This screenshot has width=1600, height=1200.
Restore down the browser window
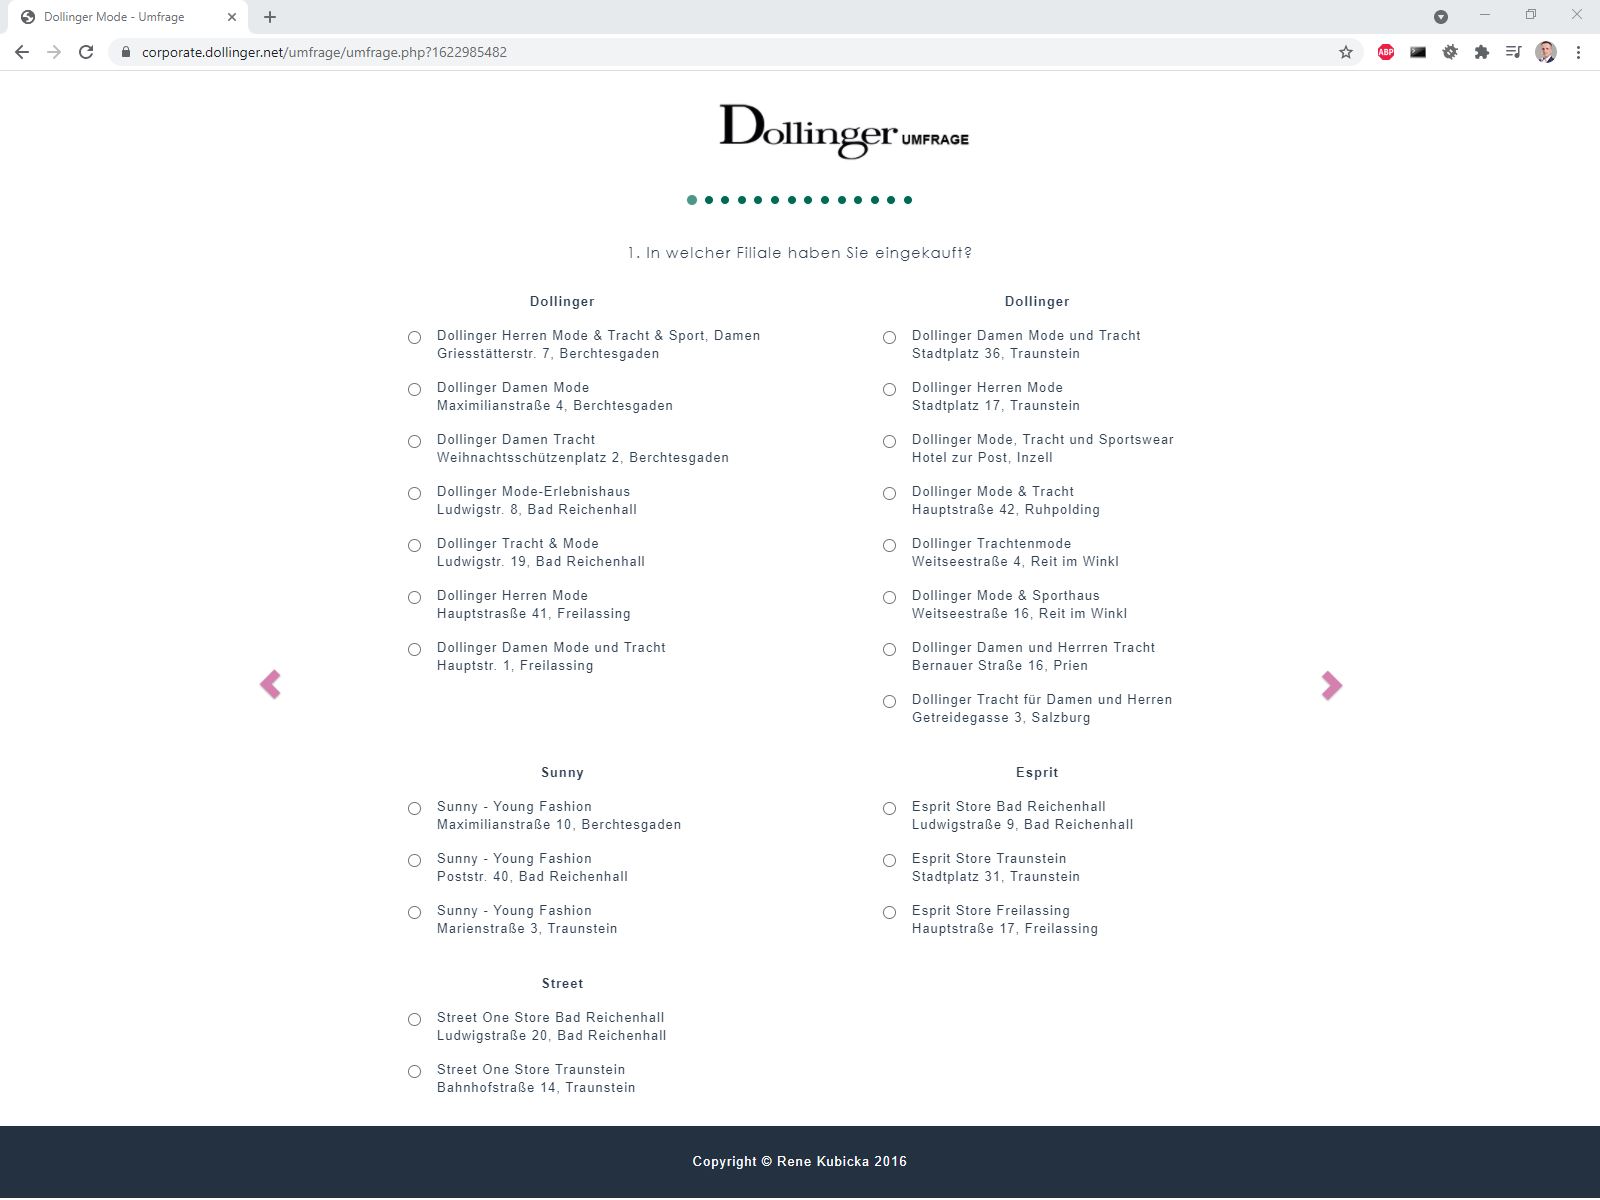click(x=1531, y=15)
